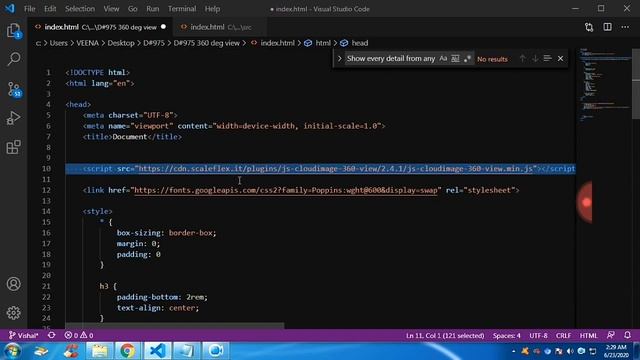Open the Search view in activity bar

coord(13,59)
